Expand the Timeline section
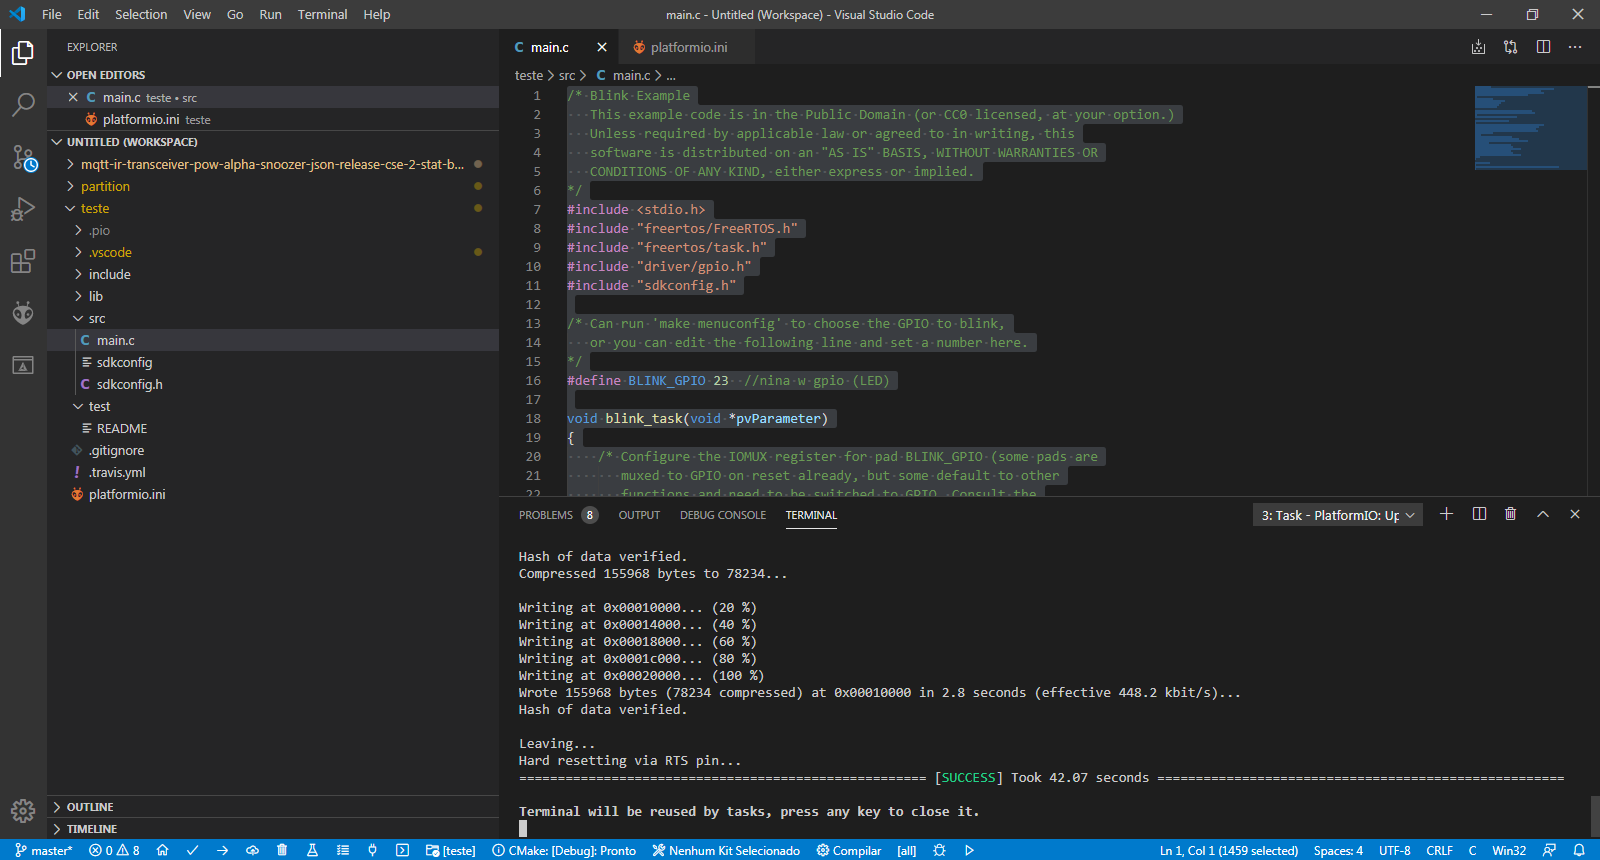 tap(273, 829)
